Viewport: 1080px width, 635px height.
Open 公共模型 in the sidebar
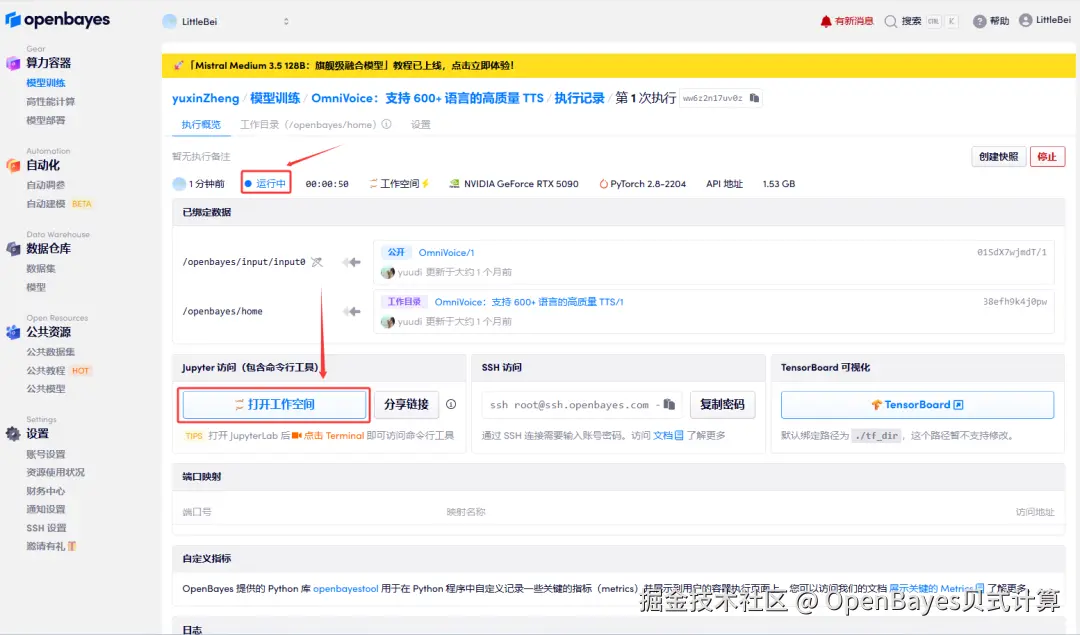(x=45, y=388)
